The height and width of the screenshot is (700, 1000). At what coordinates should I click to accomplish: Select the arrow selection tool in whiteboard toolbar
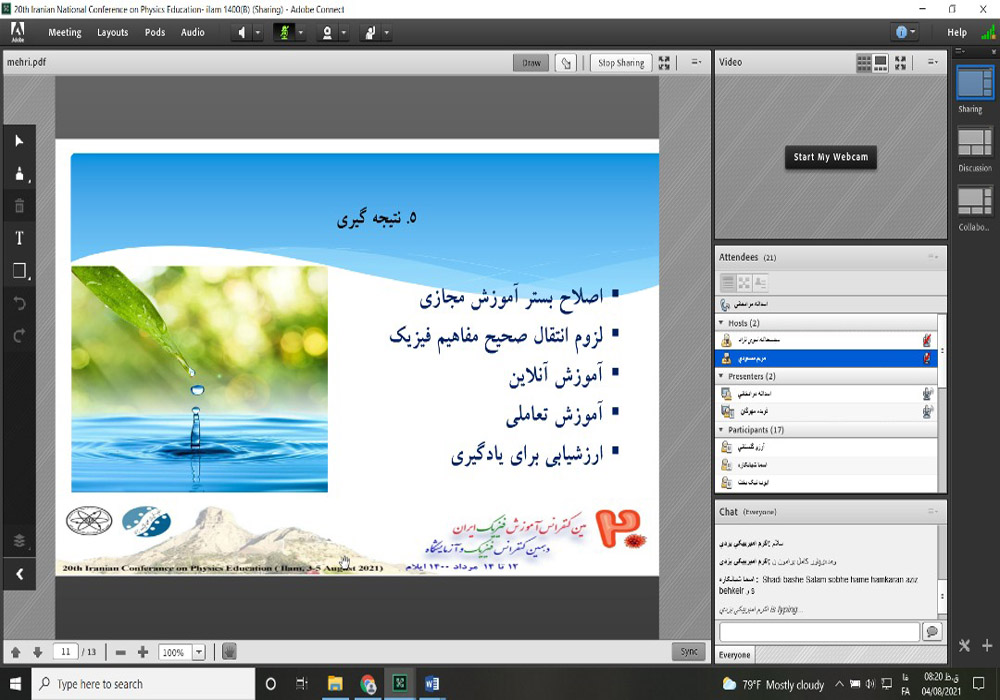coord(19,141)
